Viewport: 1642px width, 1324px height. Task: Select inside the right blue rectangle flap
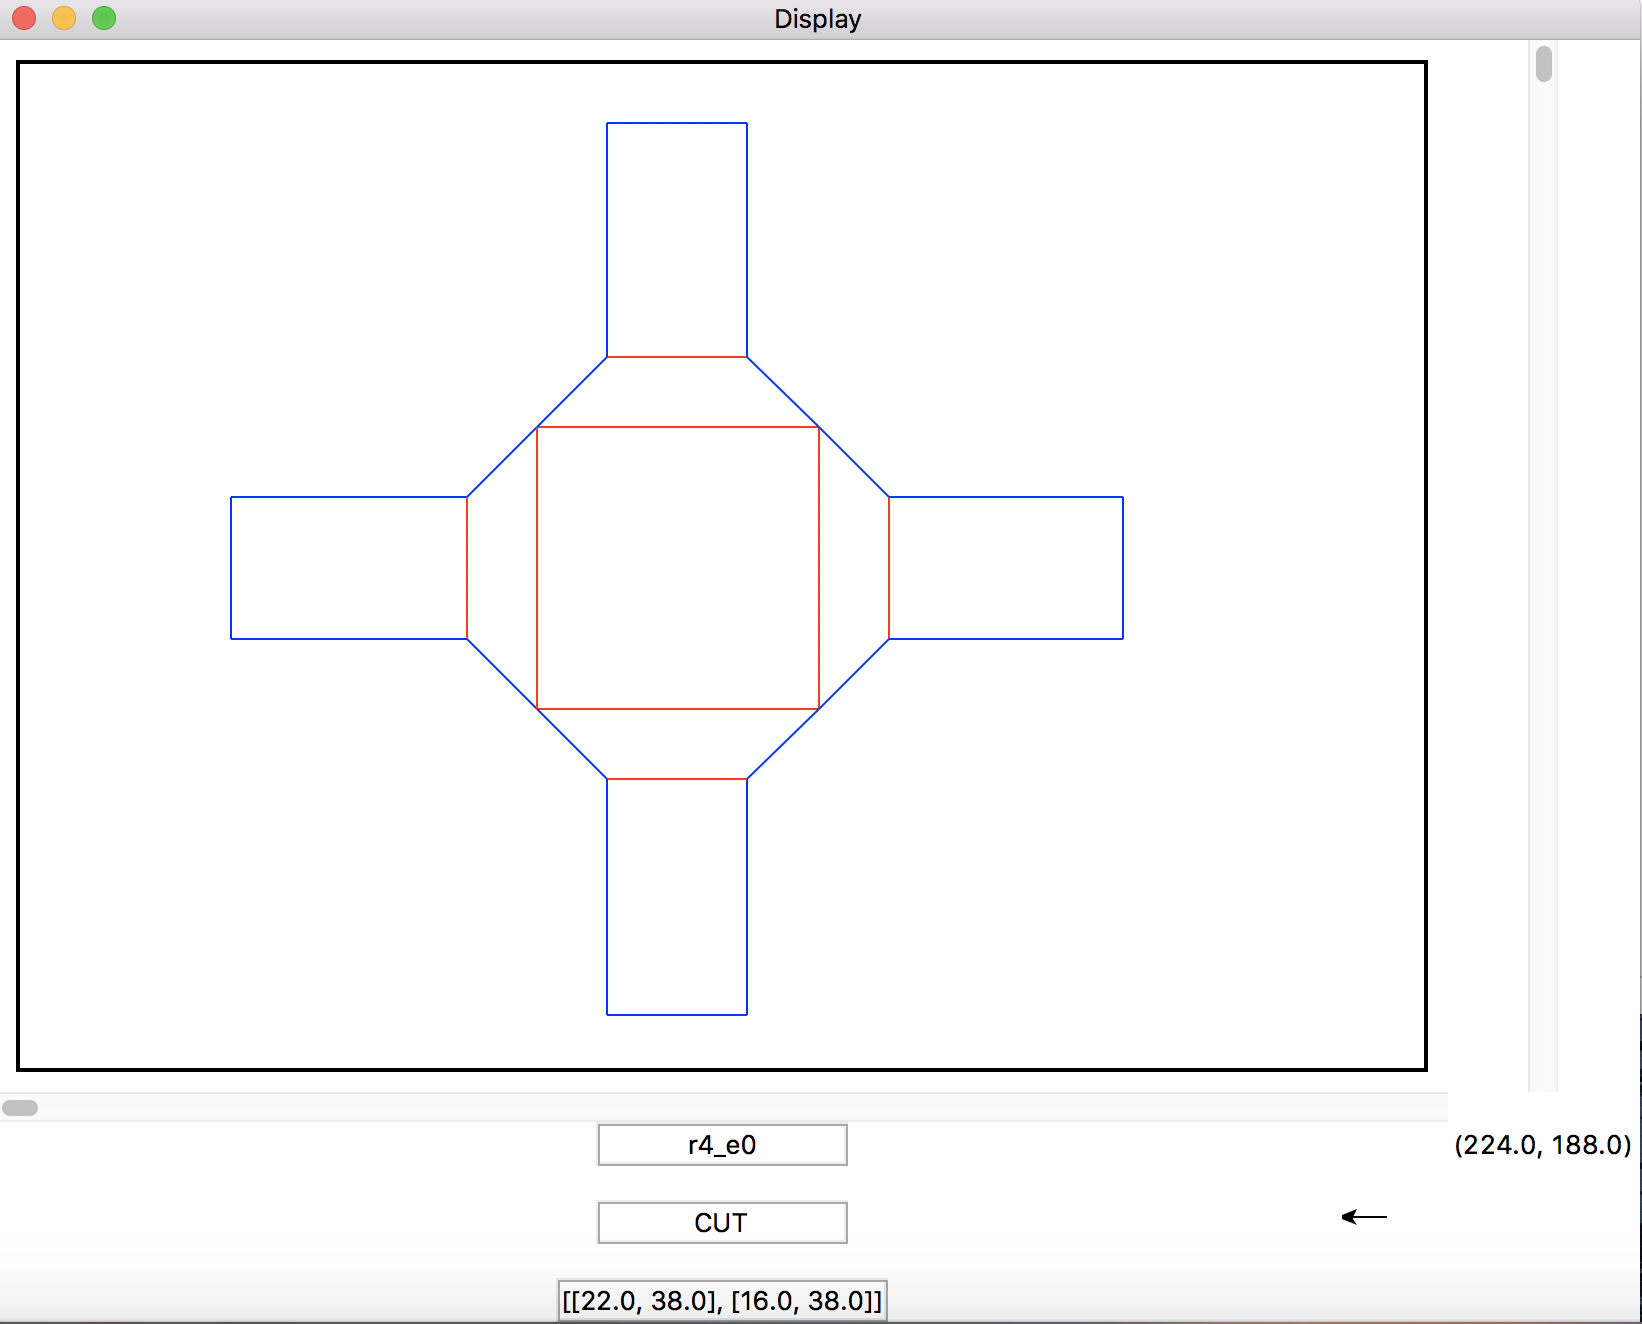coord(1006,568)
